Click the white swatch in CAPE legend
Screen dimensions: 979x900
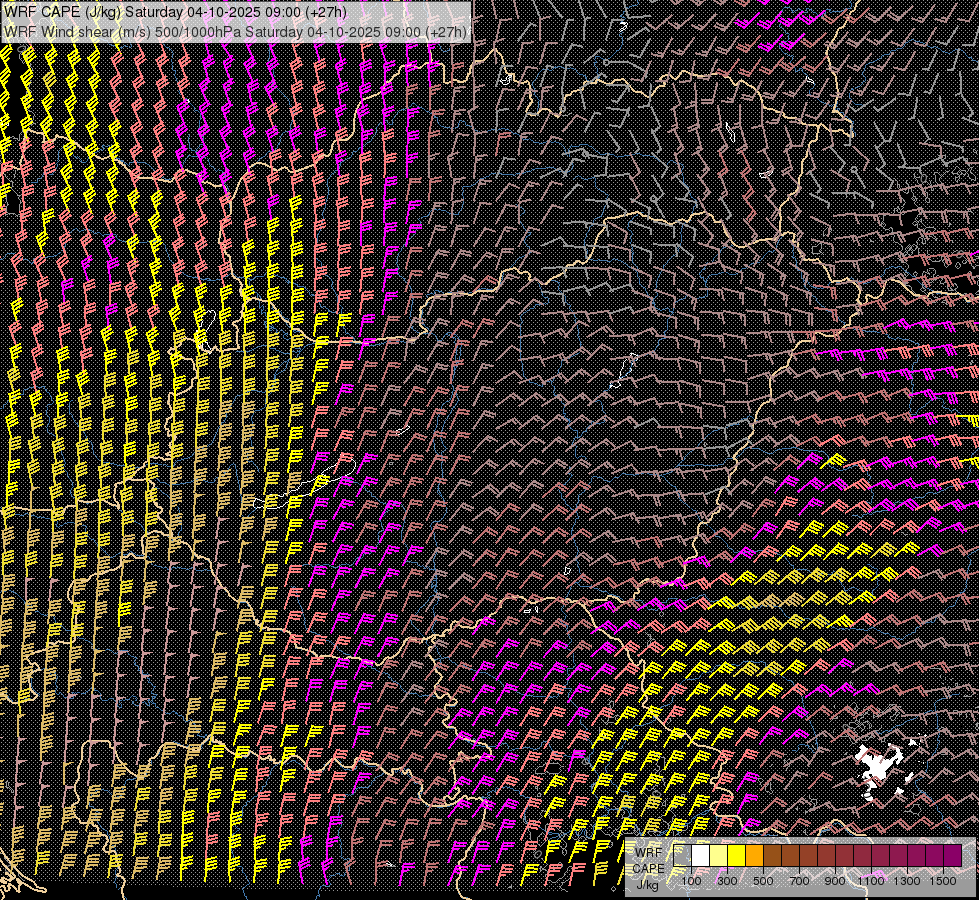[x=700, y=855]
